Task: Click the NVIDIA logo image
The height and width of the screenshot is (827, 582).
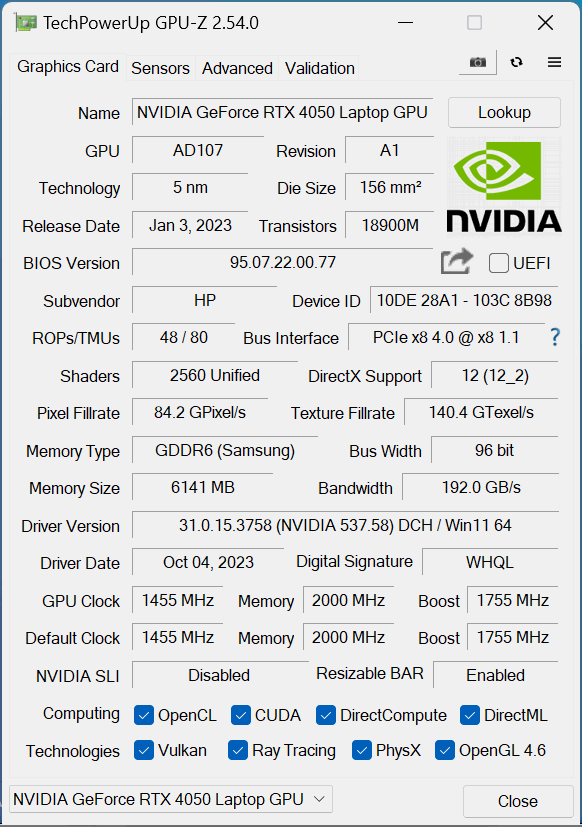Action: point(504,187)
